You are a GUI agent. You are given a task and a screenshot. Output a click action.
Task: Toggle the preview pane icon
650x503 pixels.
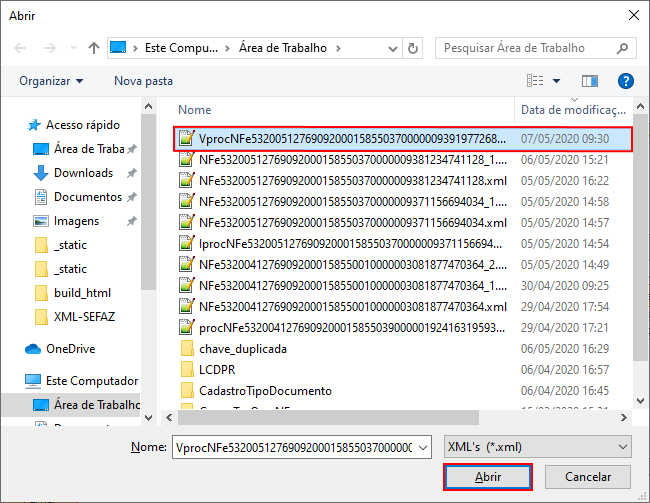pyautogui.click(x=589, y=81)
